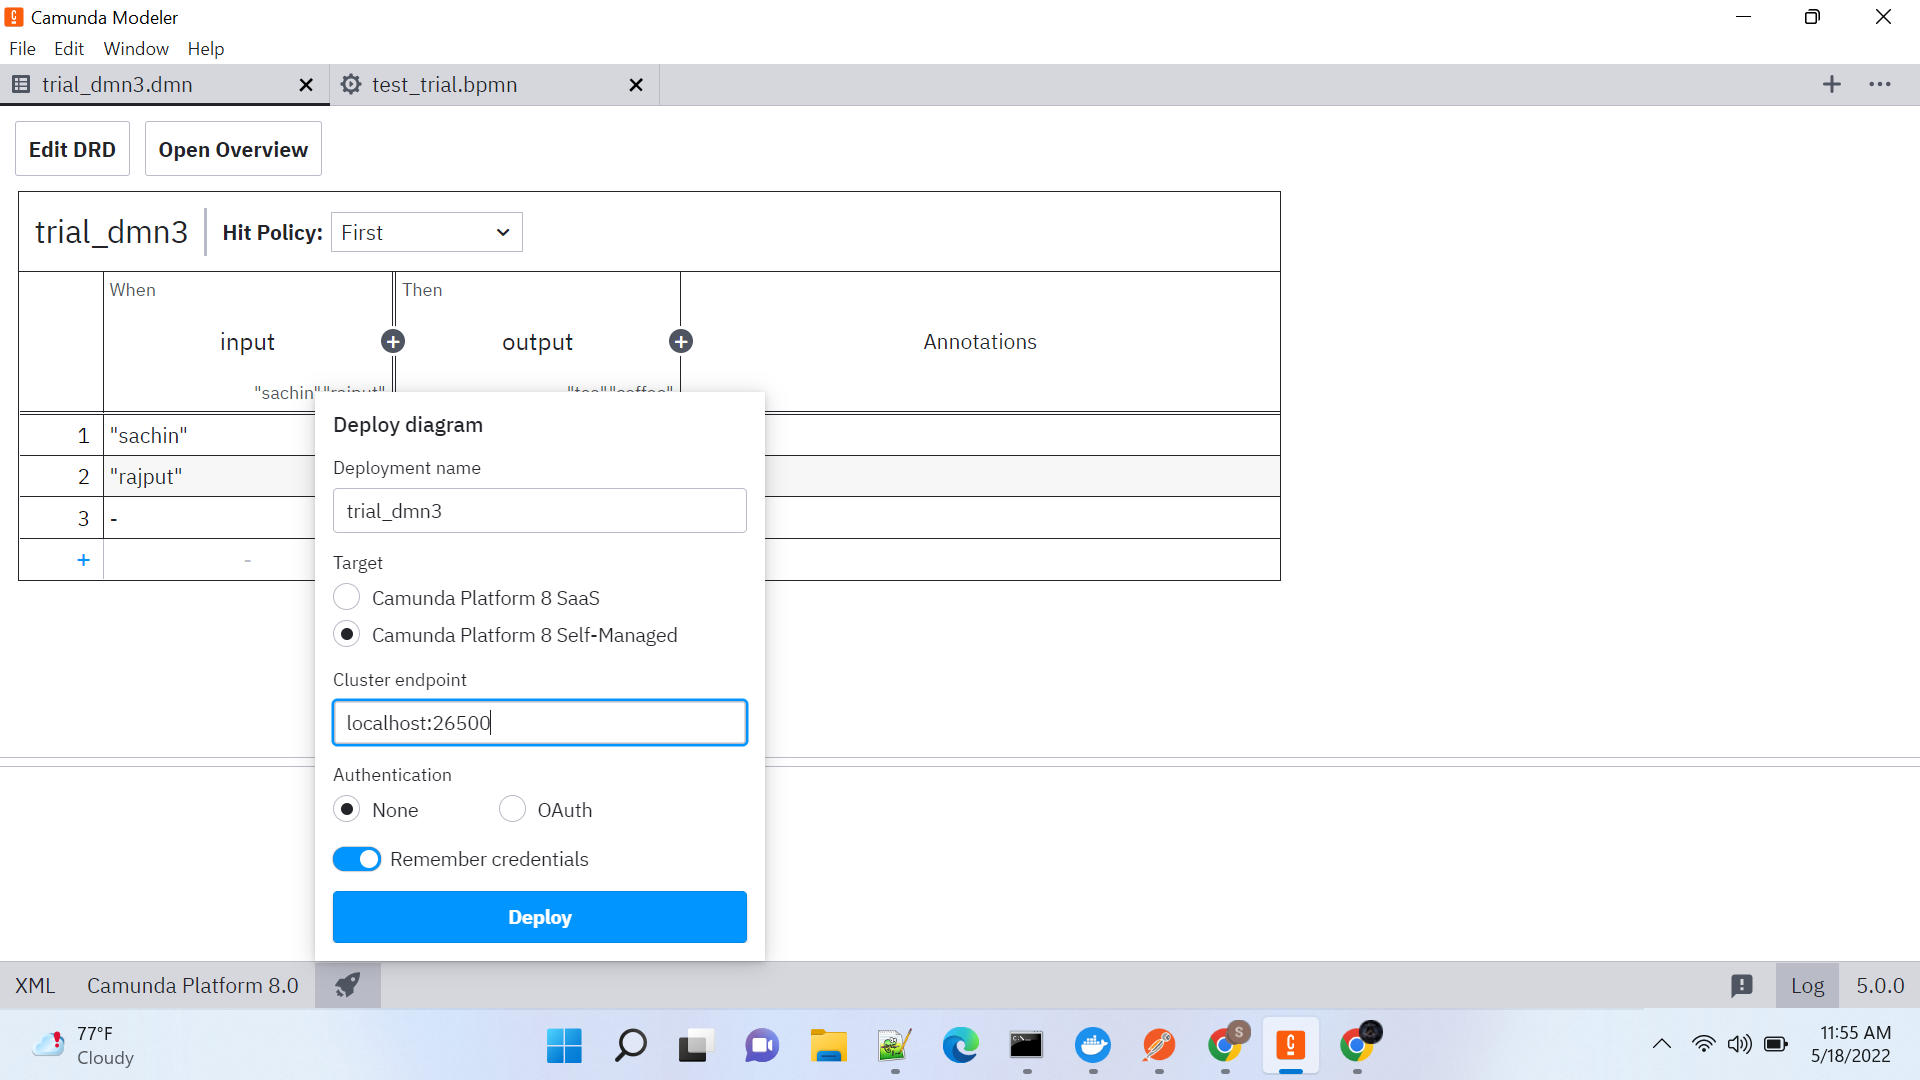
Task: Click the Deployment name input field
Action: pyautogui.click(x=540, y=511)
